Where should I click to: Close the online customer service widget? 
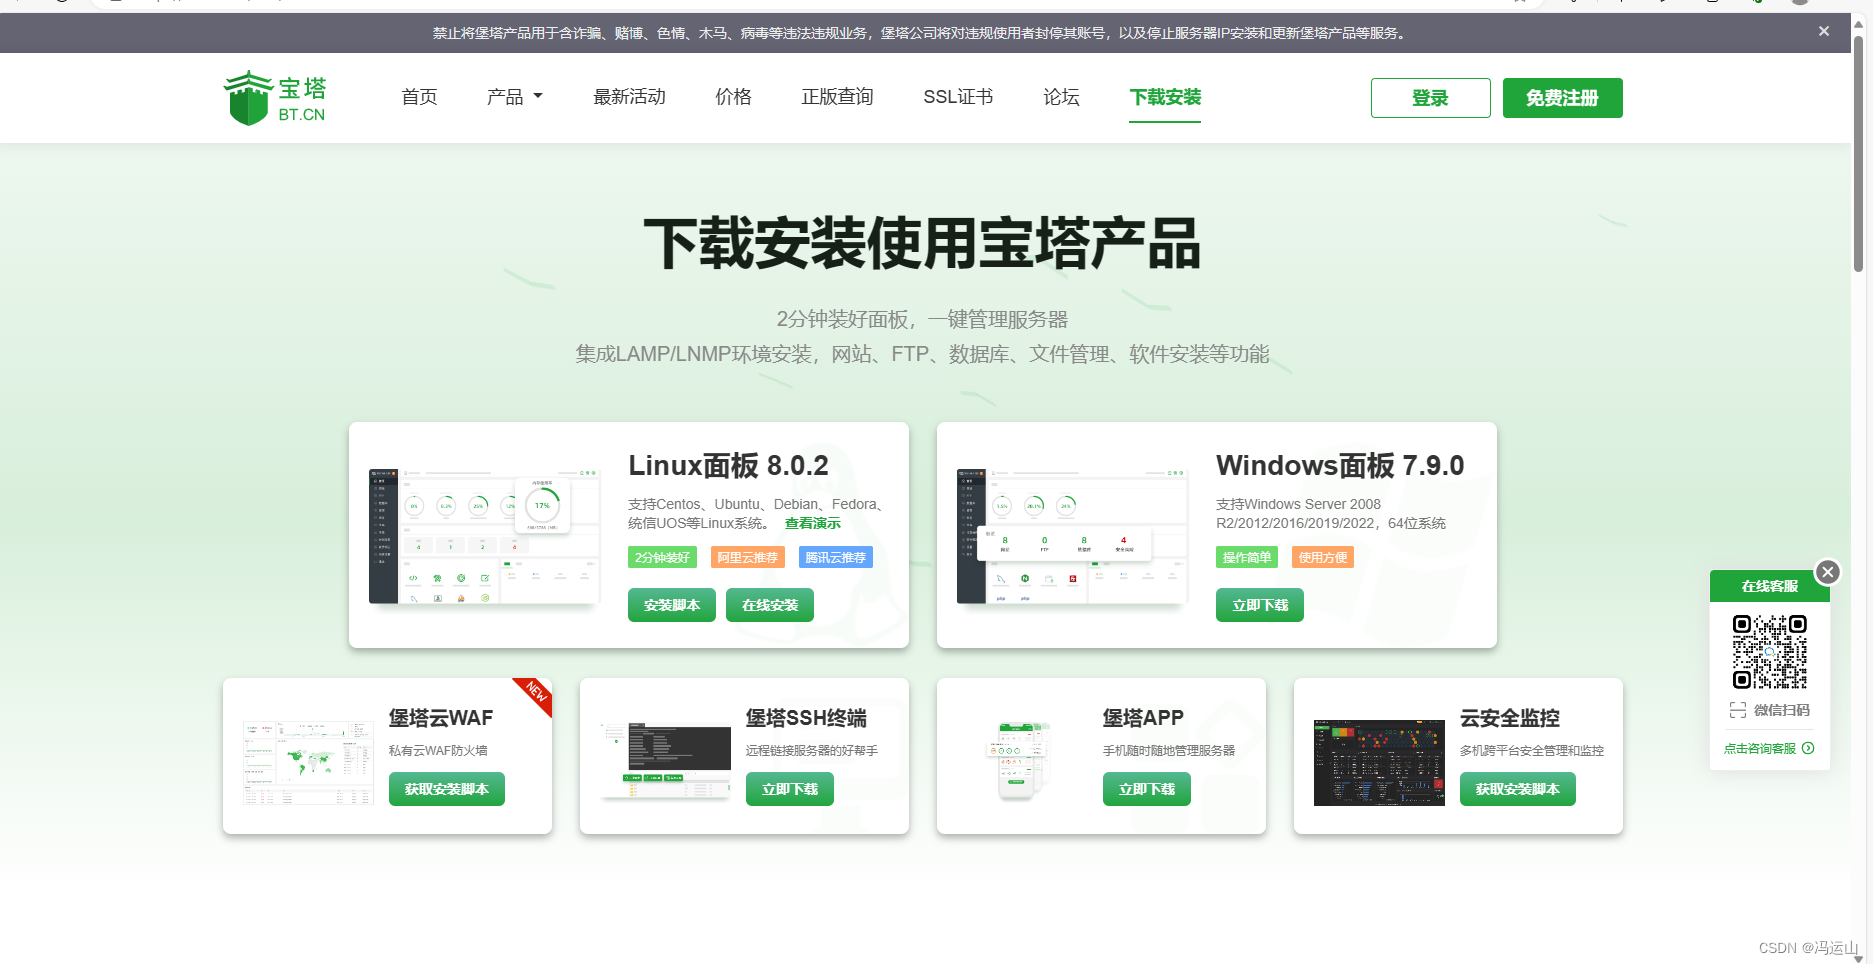pos(1828,572)
